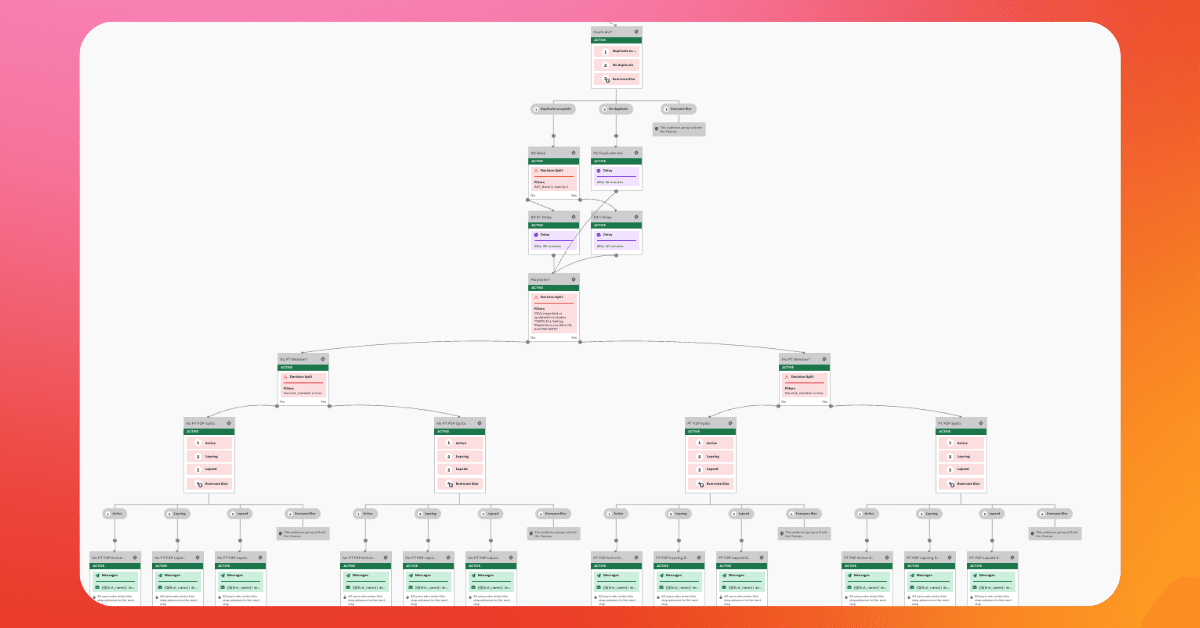Click the Delay clock icon in Alt 1 Delay node
Image resolution: width=1200 pixels, height=628 pixels.
598,235
